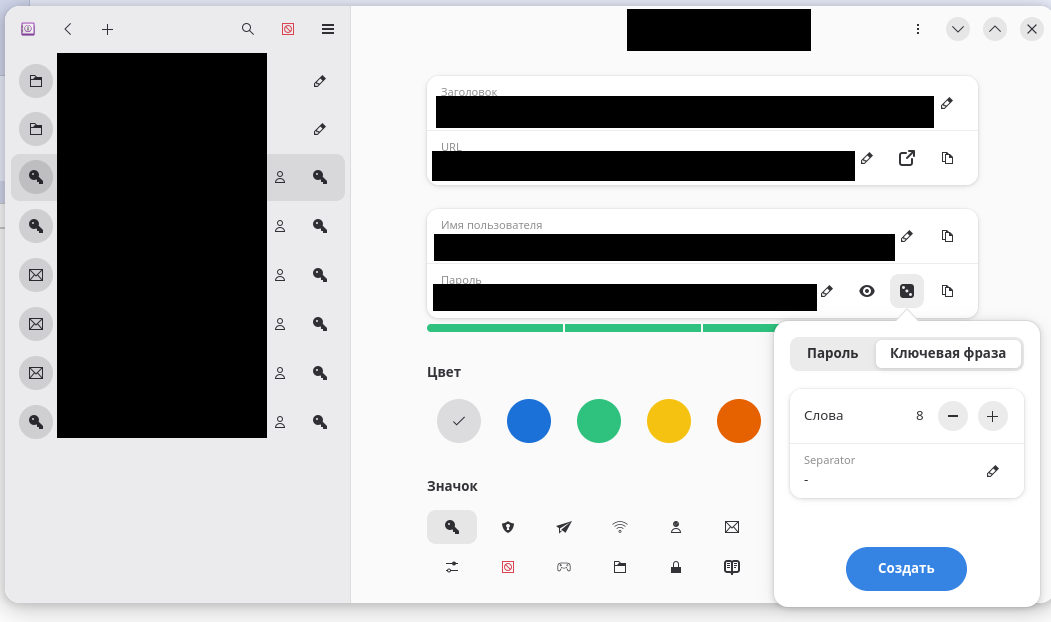This screenshot has height=622, width=1051.
Task: Select the shield icon under Значок
Action: click(x=508, y=527)
